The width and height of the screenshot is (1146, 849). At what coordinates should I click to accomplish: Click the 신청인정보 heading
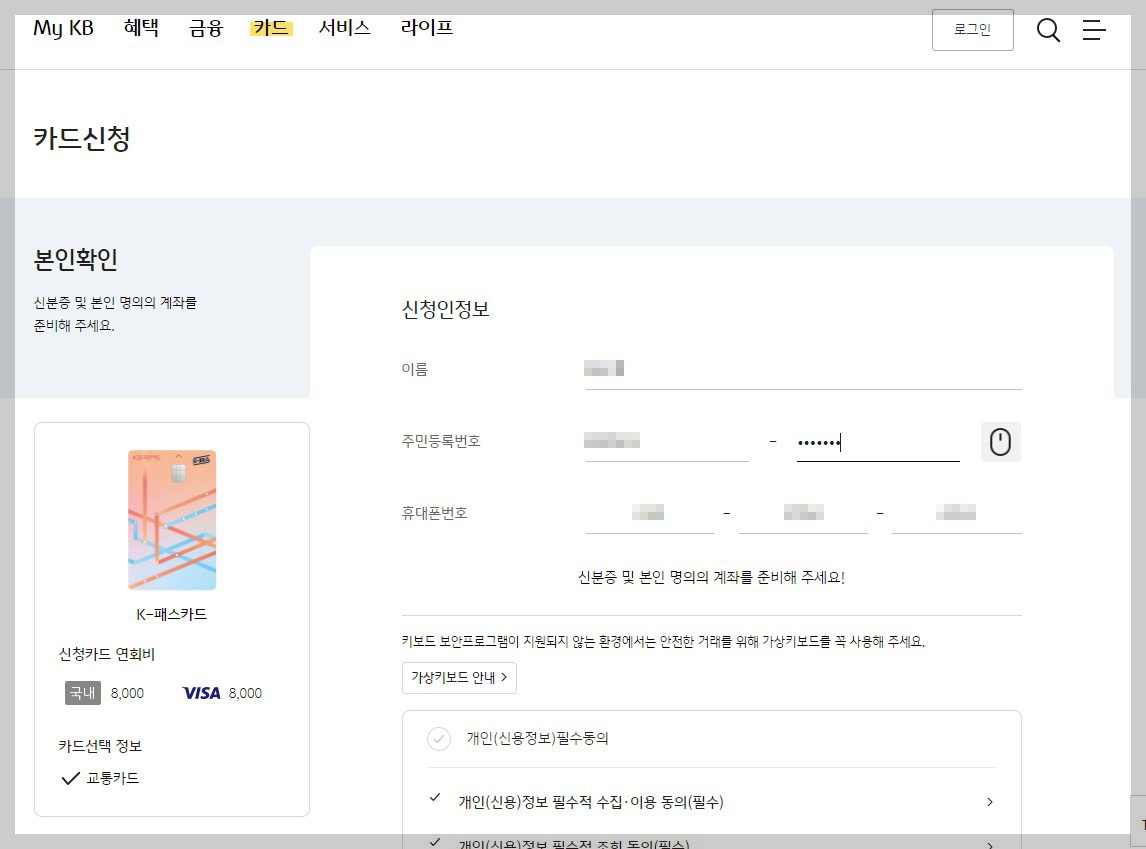click(445, 310)
